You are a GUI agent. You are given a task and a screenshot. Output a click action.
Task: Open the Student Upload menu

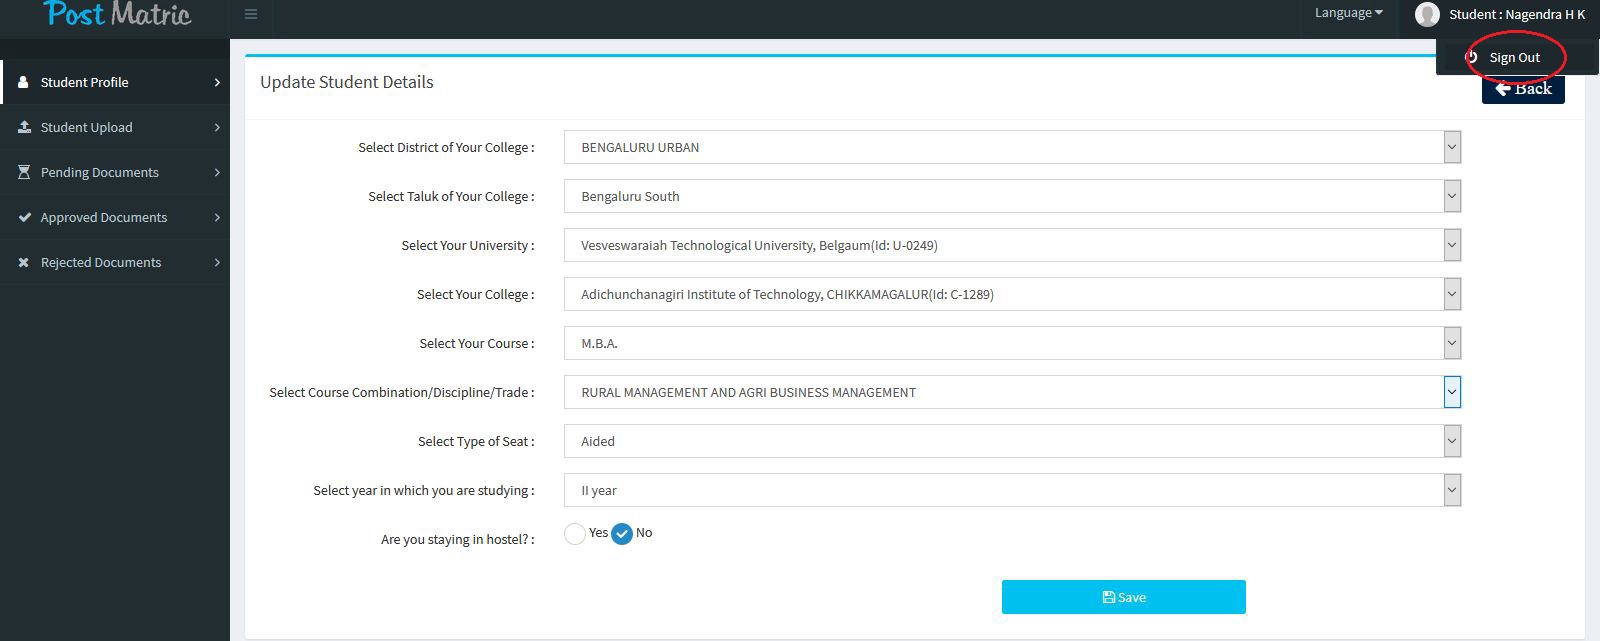(x=115, y=127)
